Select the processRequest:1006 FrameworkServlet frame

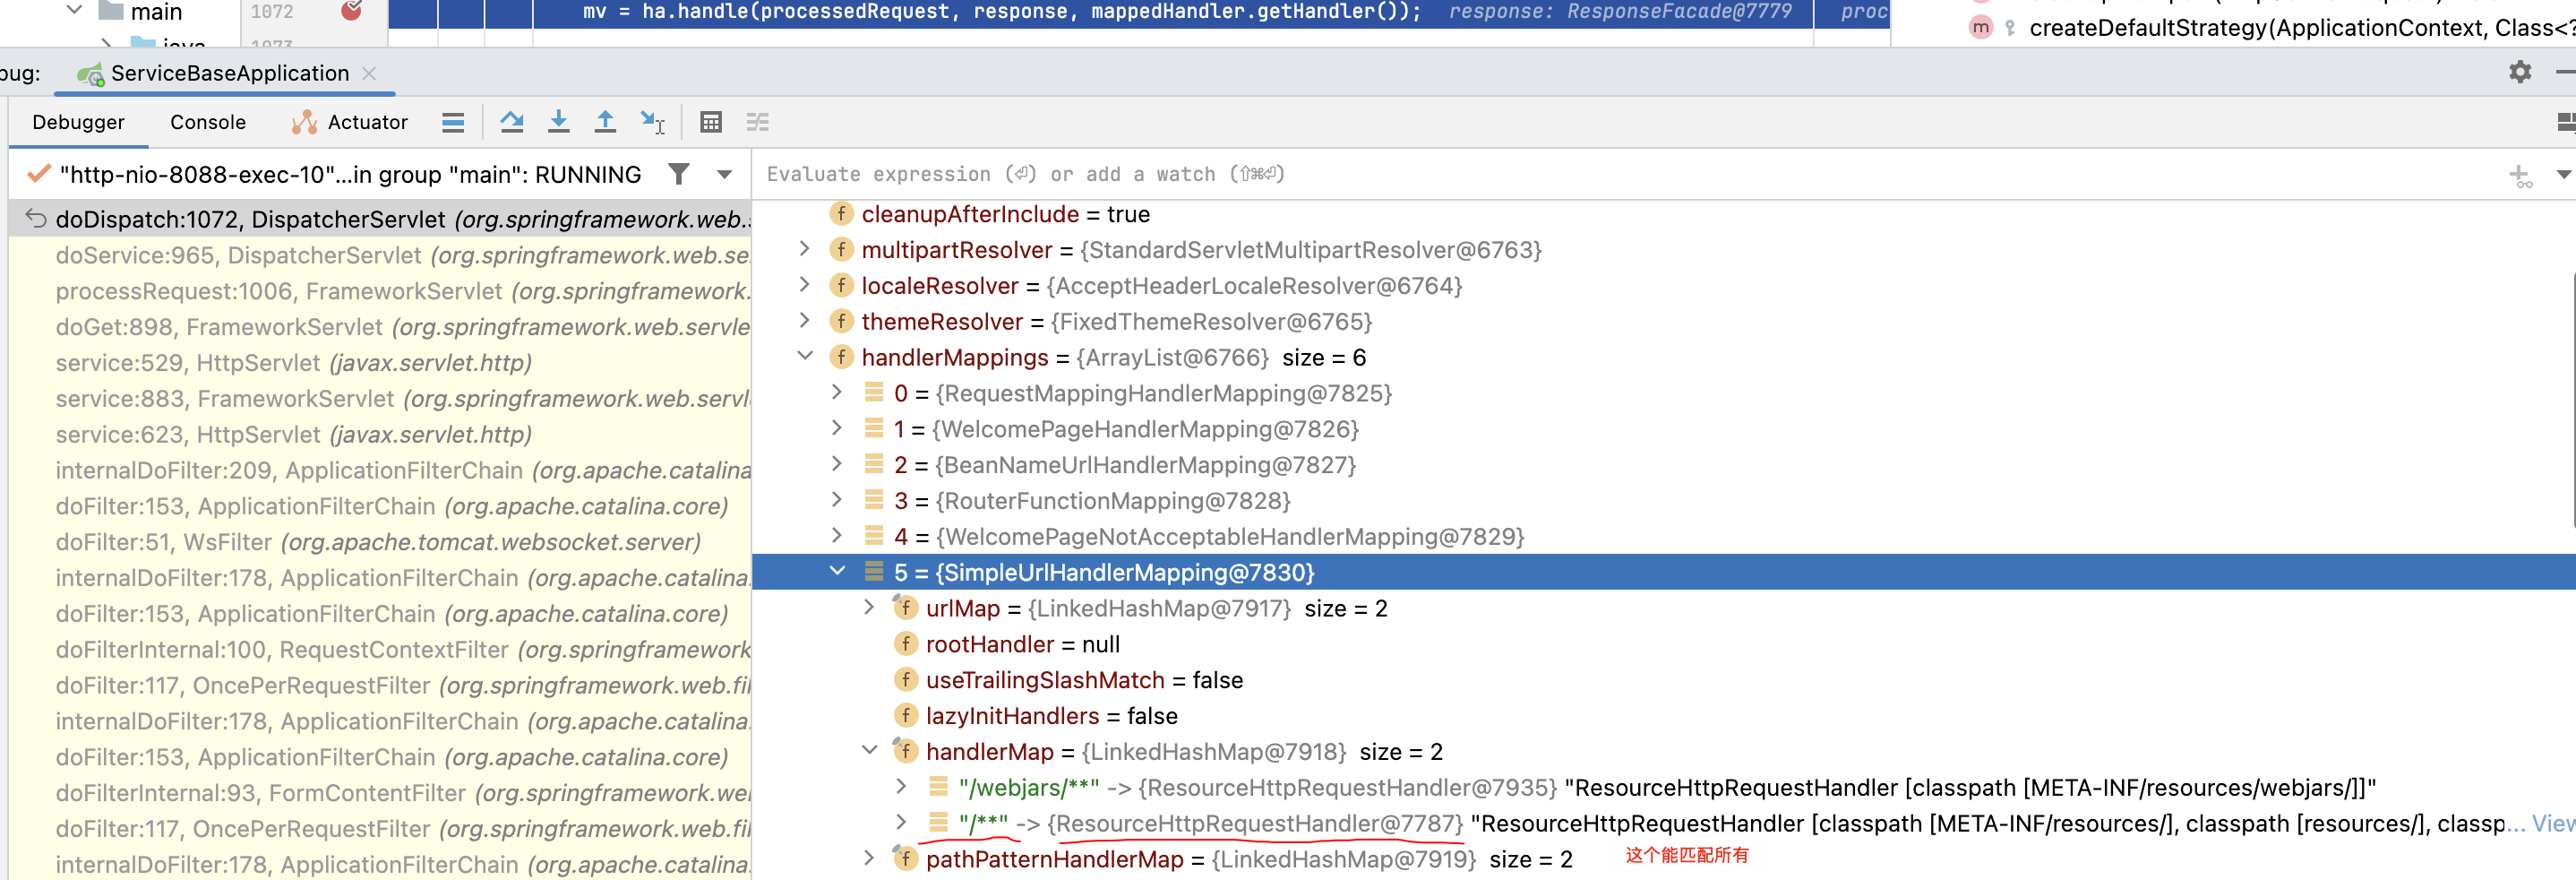(x=380, y=291)
